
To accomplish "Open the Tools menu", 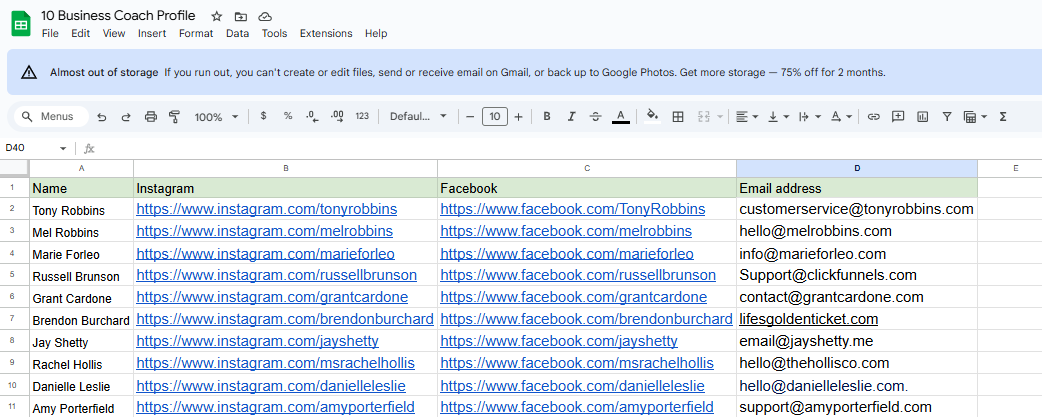I will point(274,33).
